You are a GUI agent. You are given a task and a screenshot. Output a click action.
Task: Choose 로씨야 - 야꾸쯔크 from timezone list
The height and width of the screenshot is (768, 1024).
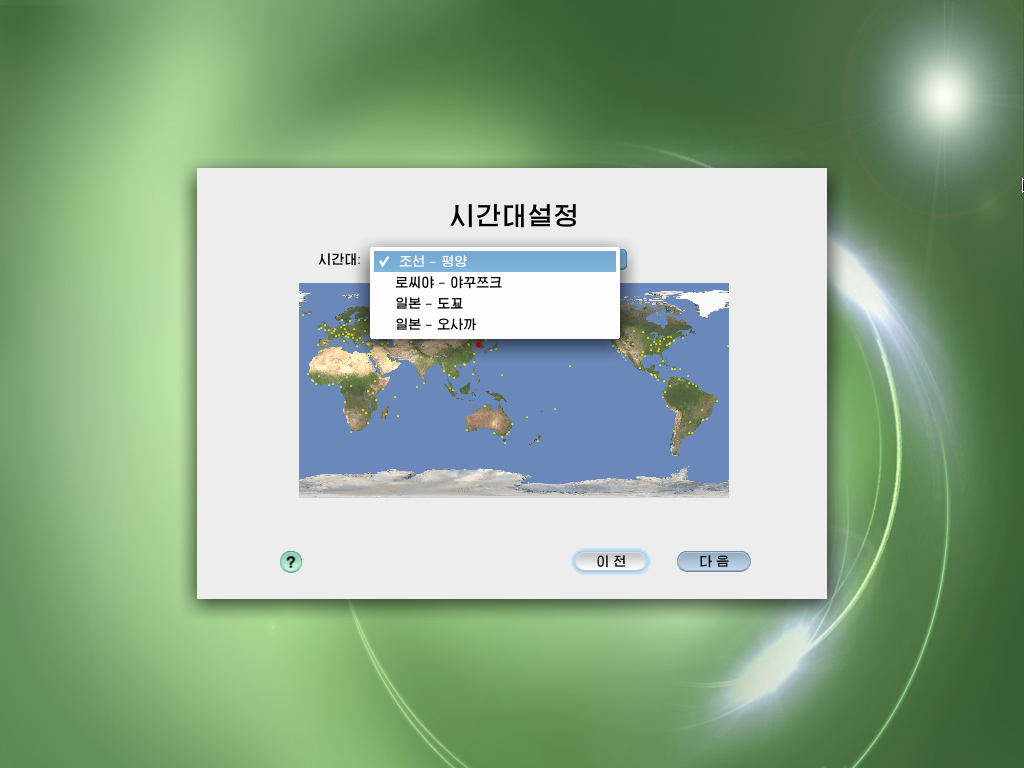pos(494,282)
